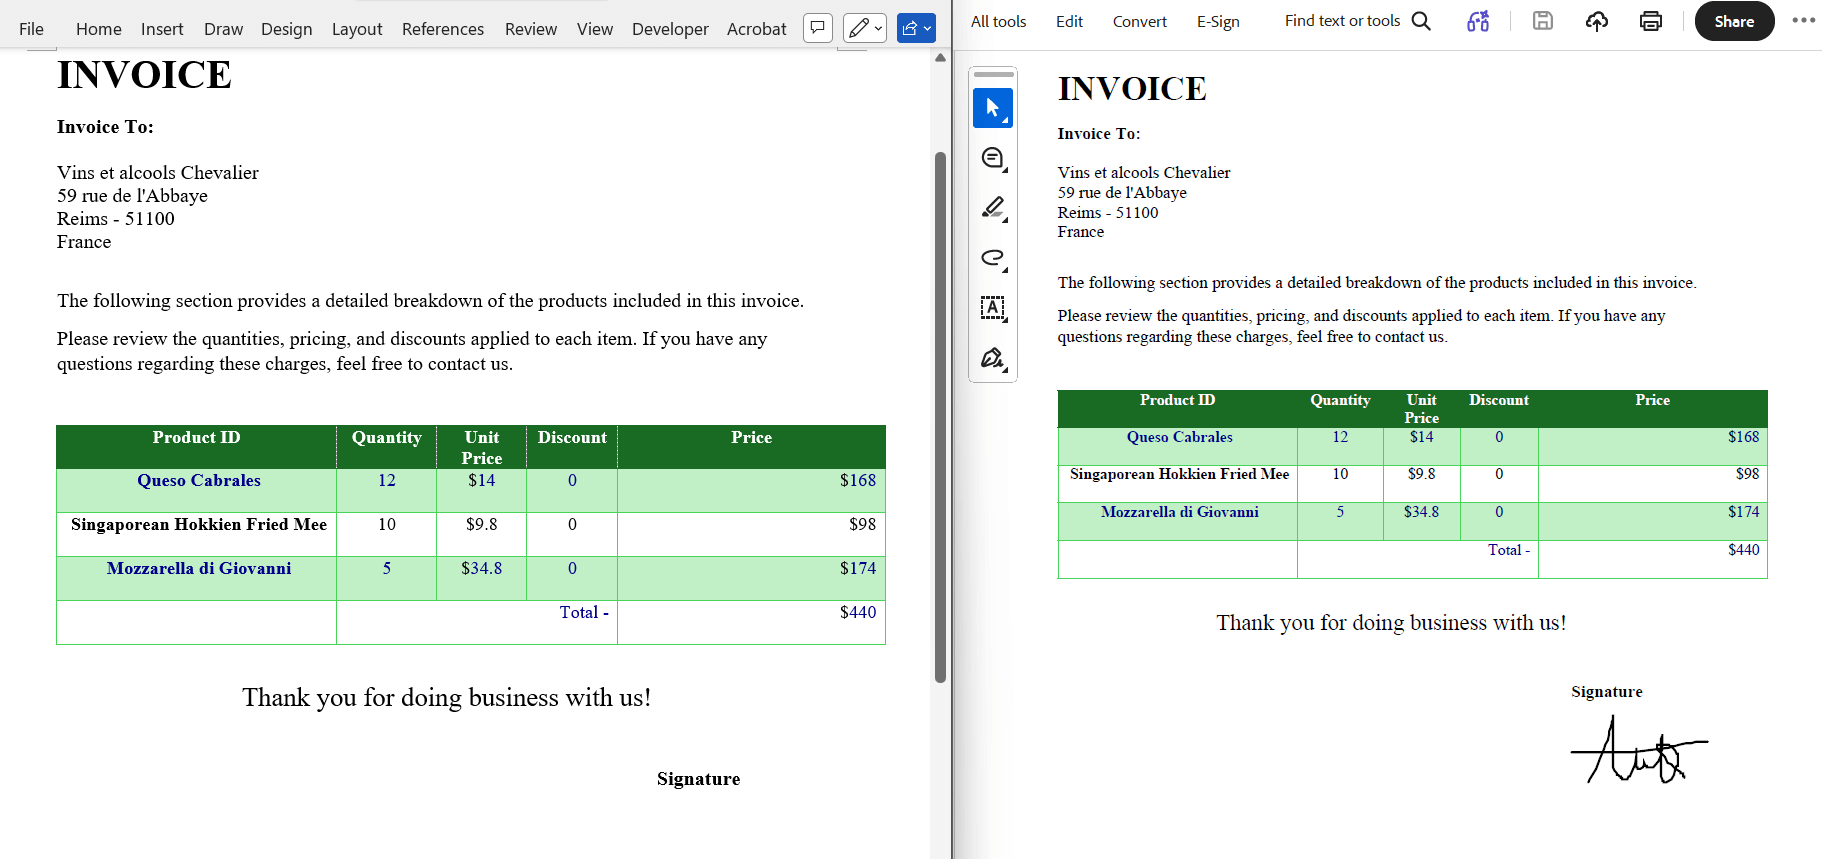Image resolution: width=1822 pixels, height=859 pixels.
Task: Open All tools in Acrobat
Action: (x=998, y=21)
